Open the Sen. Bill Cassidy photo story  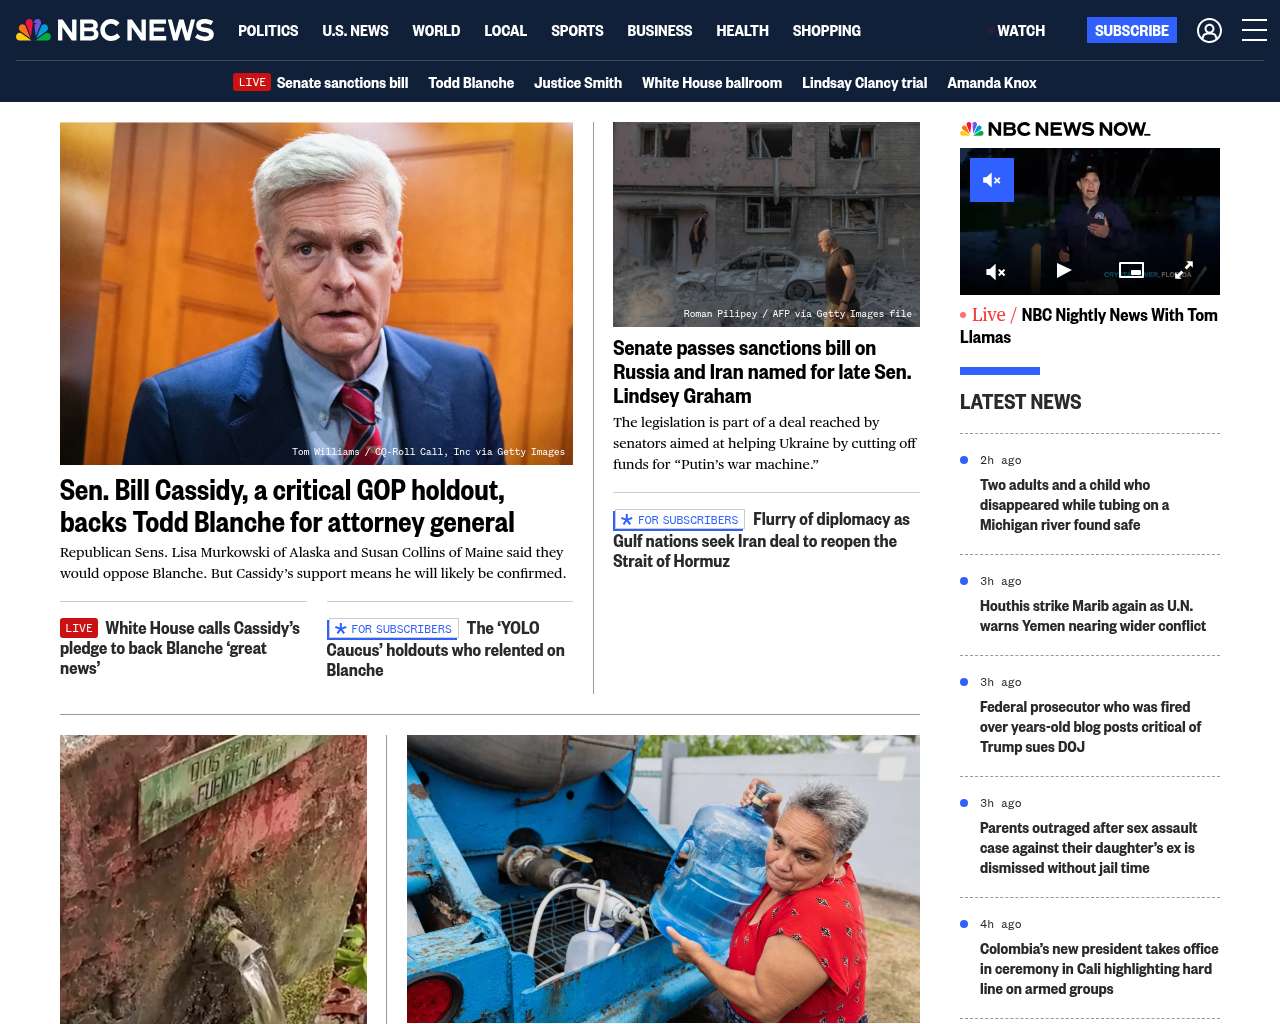(x=316, y=293)
